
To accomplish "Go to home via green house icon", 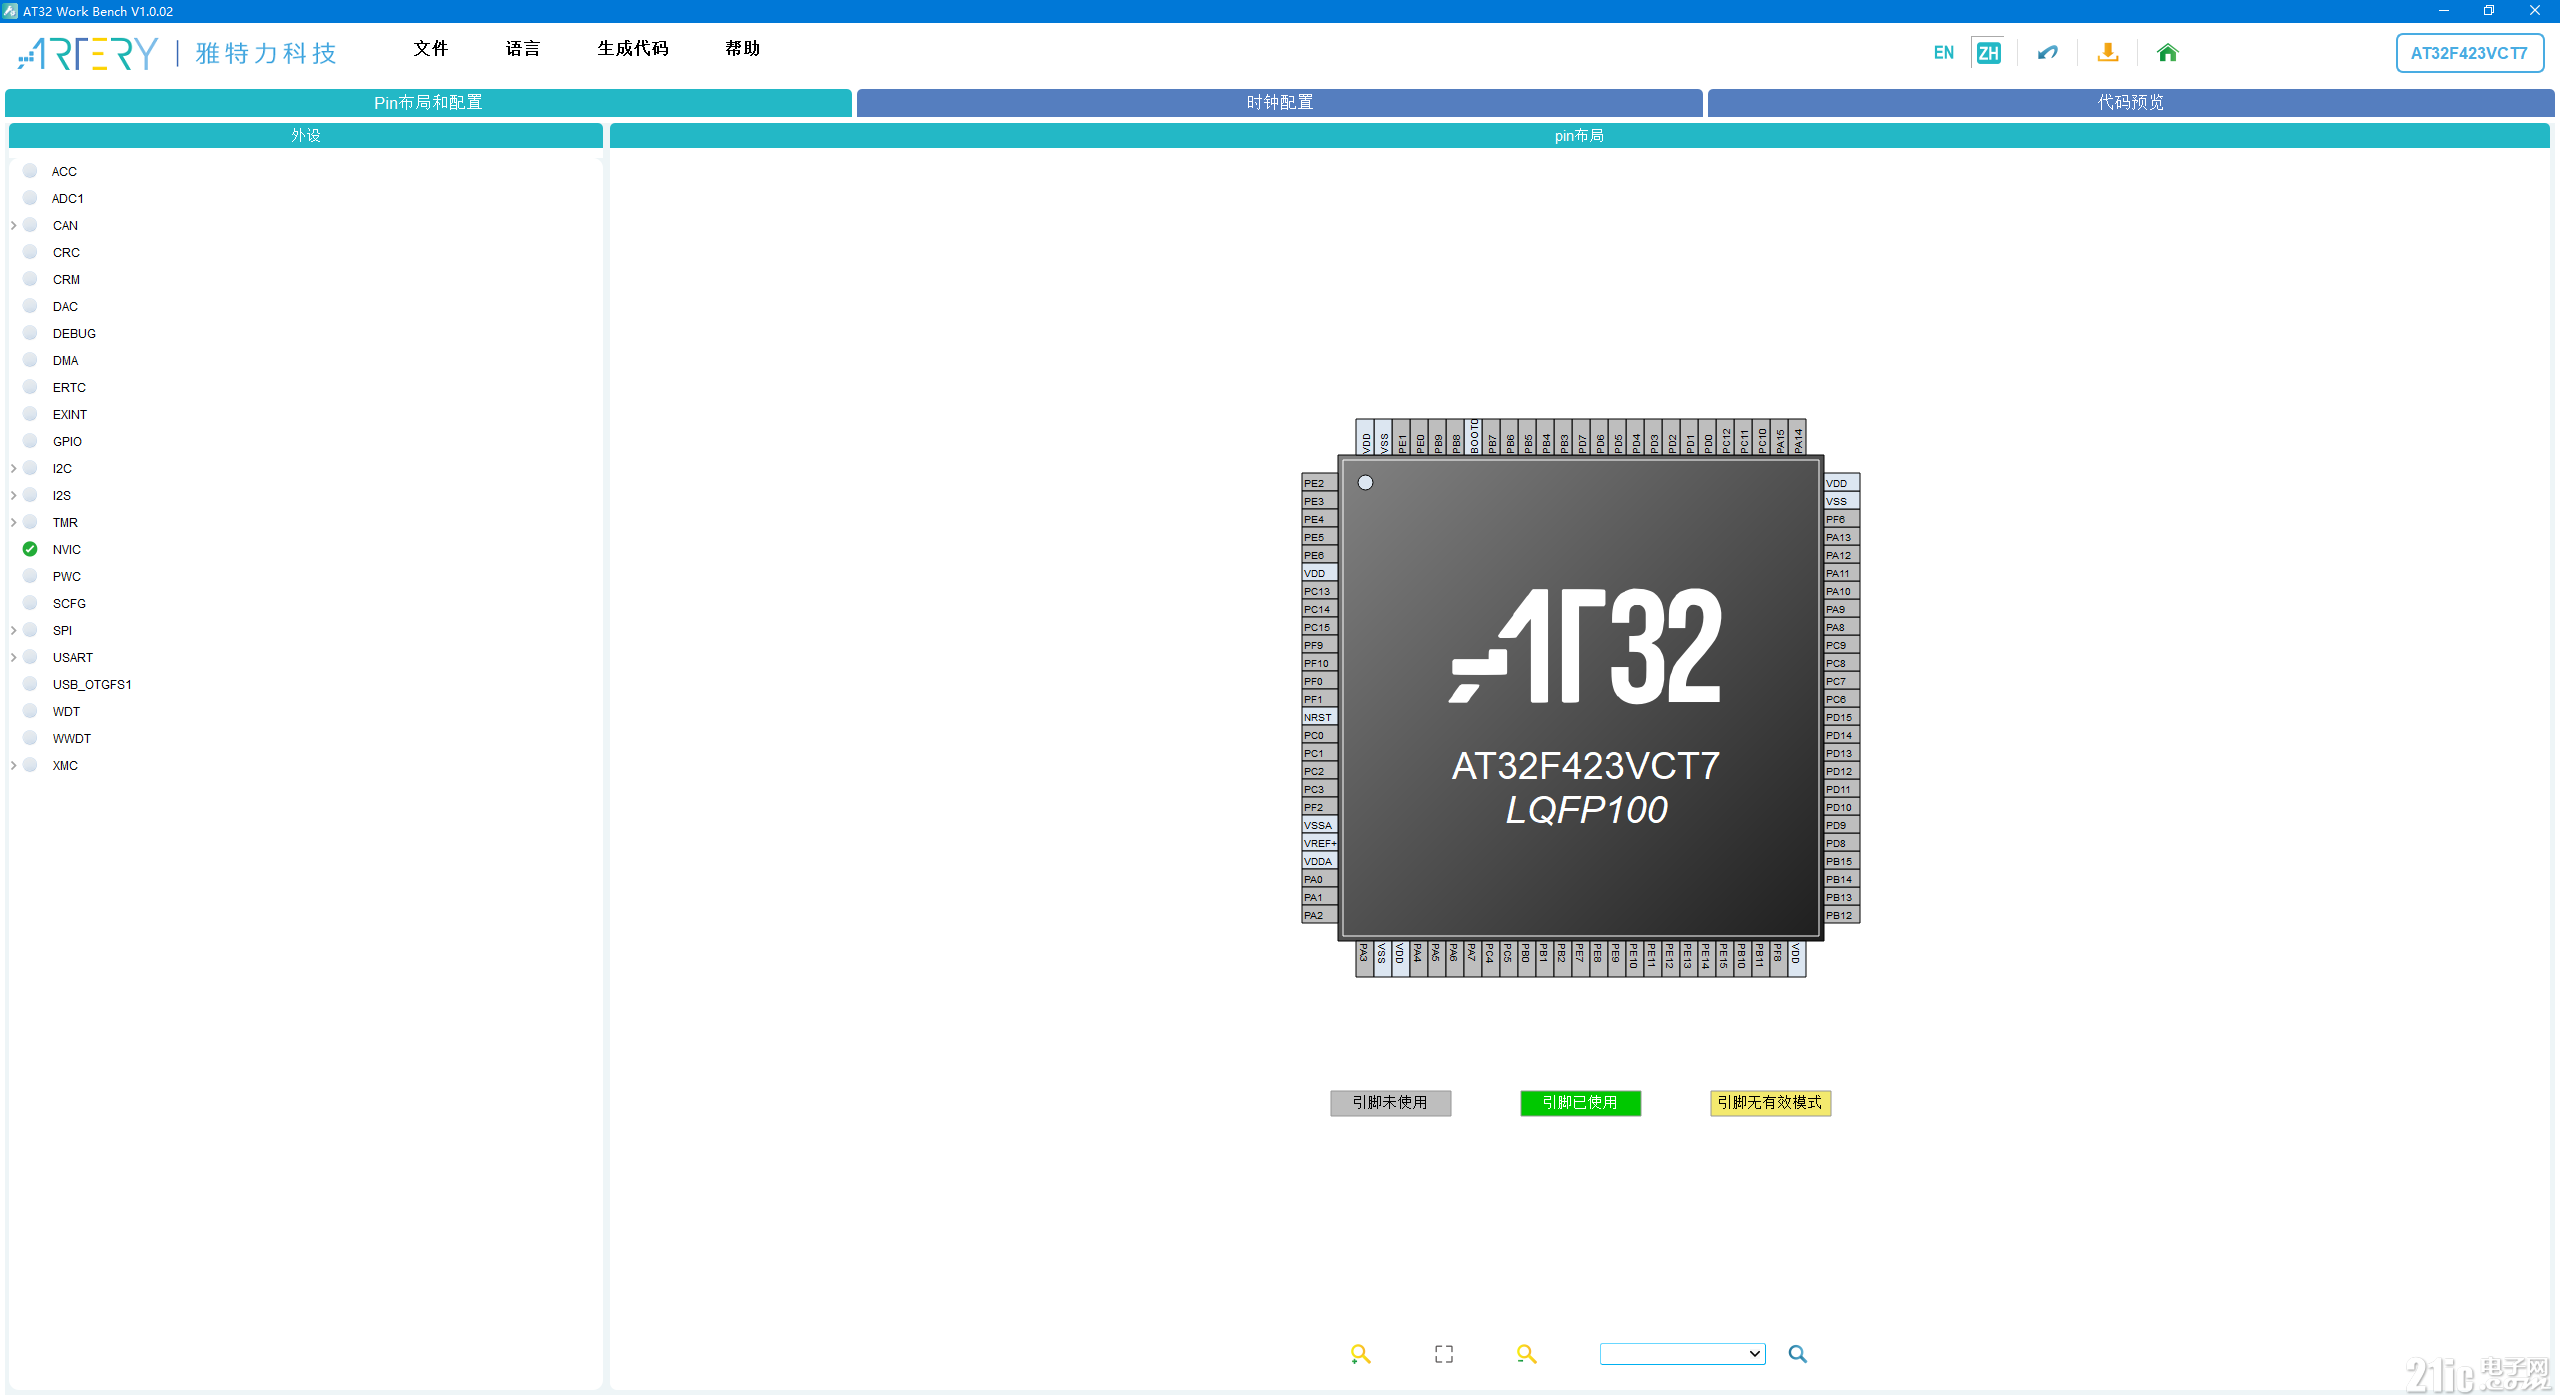I will [2167, 53].
